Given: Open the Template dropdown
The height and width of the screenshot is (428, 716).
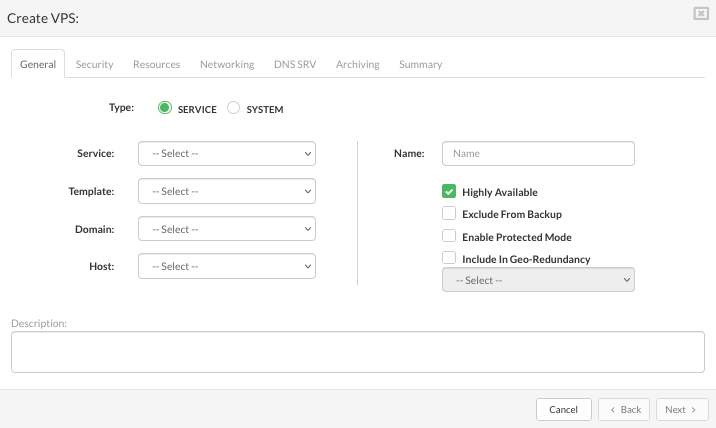Looking at the screenshot, I should click(x=227, y=191).
